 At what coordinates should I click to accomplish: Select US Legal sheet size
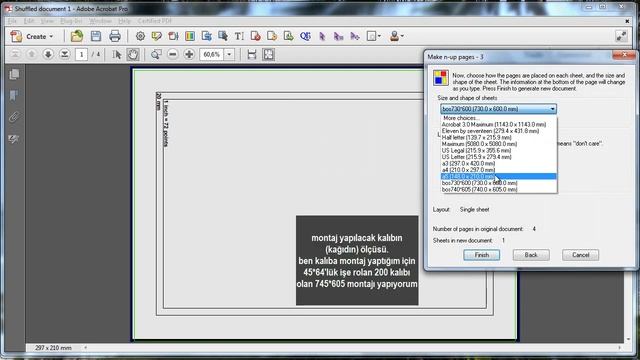(498, 151)
